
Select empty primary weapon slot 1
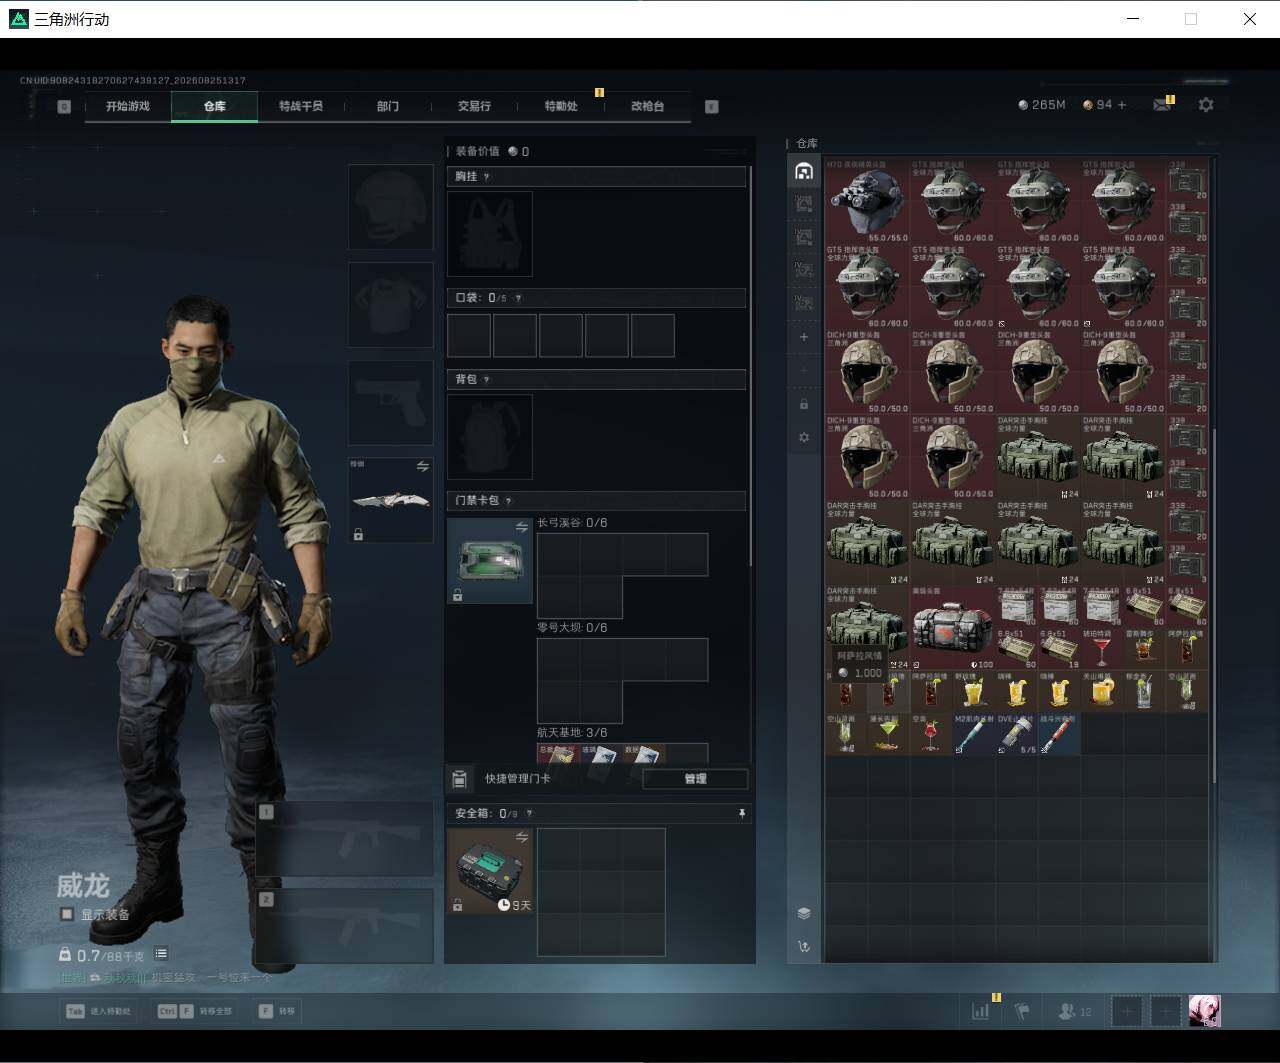345,839
